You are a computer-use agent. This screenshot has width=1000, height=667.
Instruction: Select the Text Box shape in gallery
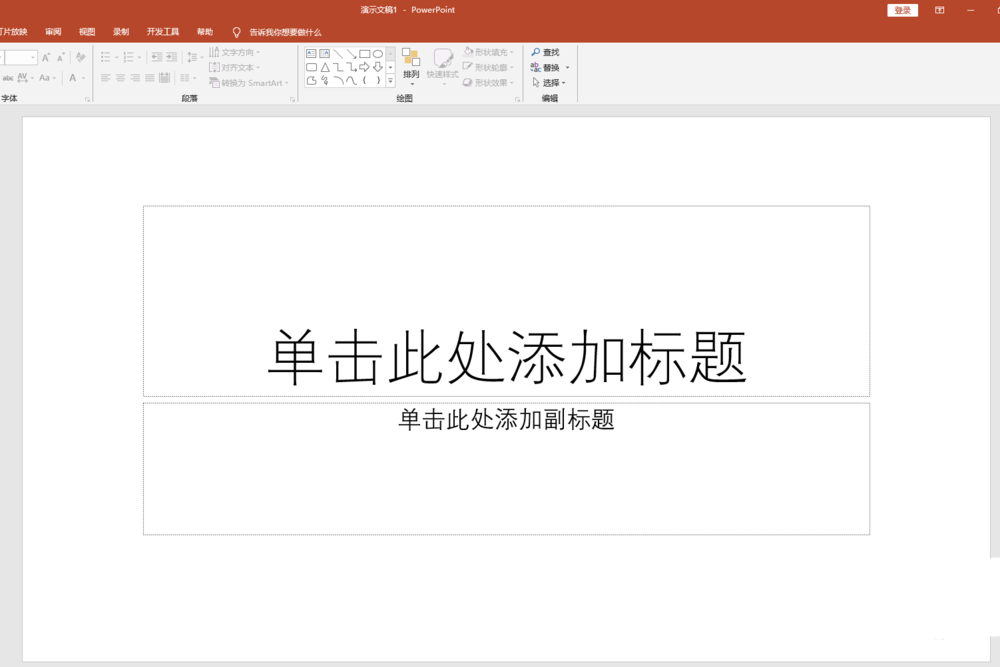(x=311, y=54)
